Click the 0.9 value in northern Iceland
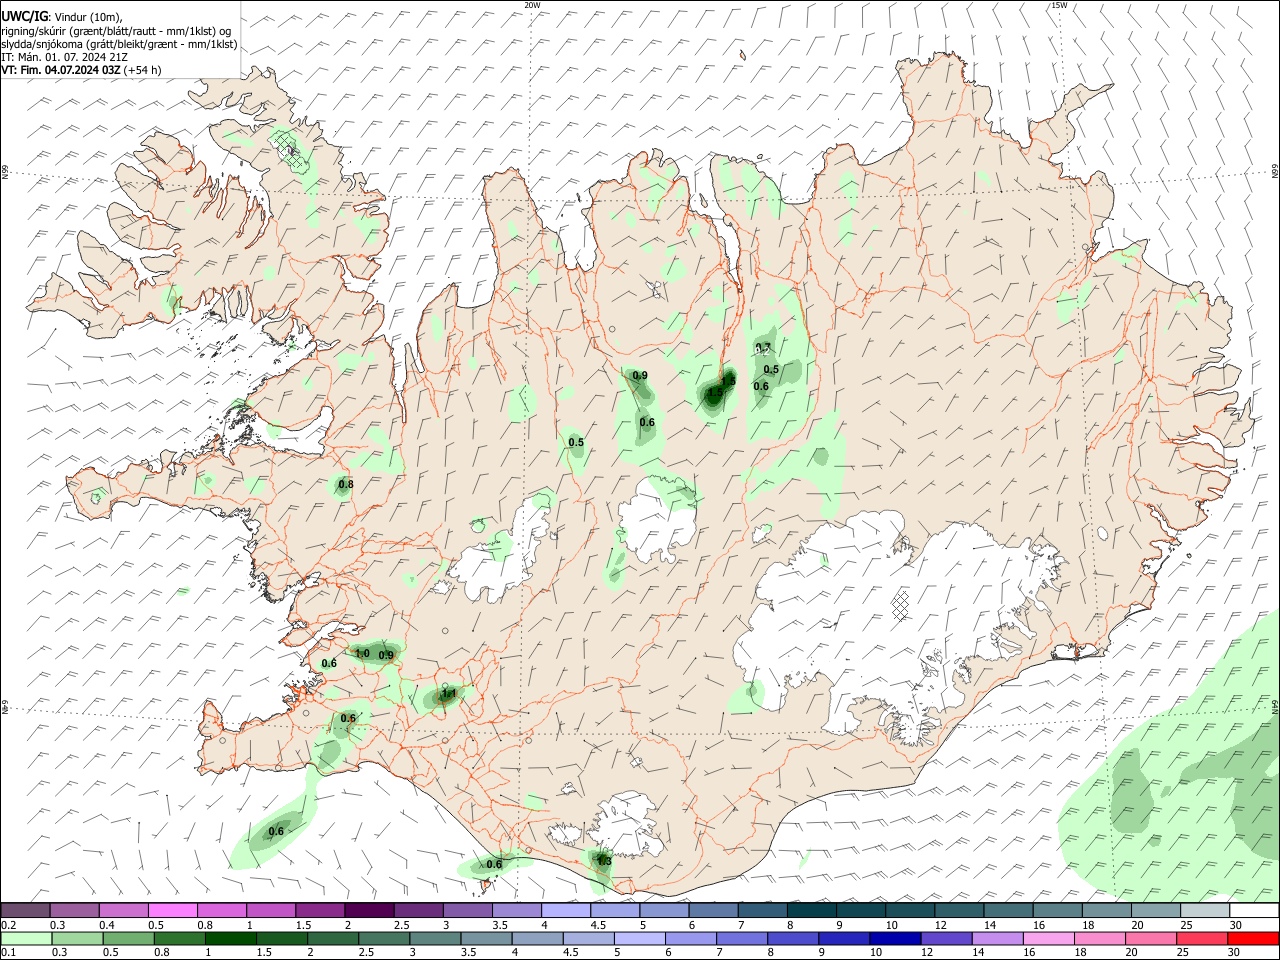Screen dimensions: 1280x960 [x=640, y=376]
